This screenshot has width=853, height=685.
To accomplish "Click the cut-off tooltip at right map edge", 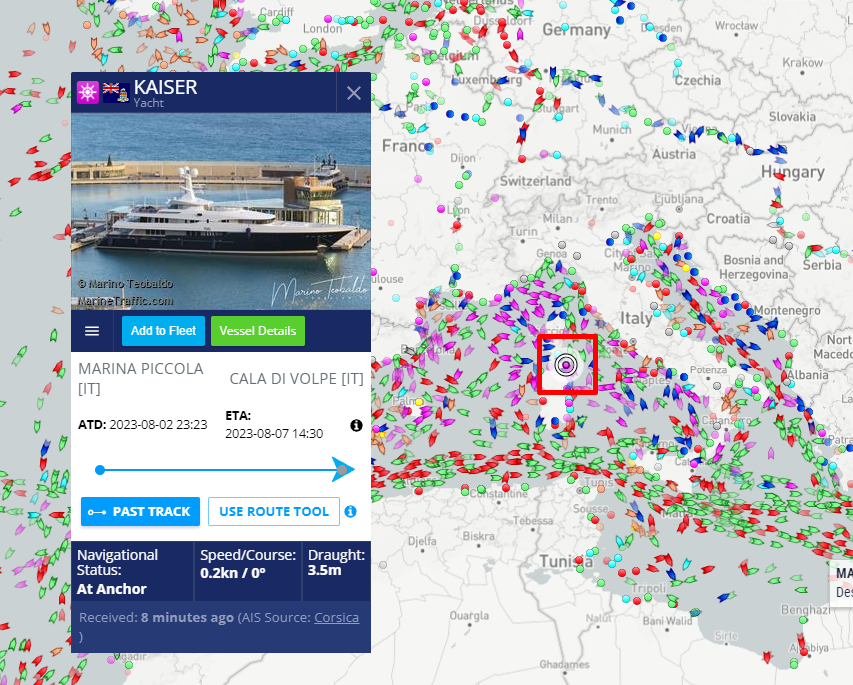I will (843, 582).
